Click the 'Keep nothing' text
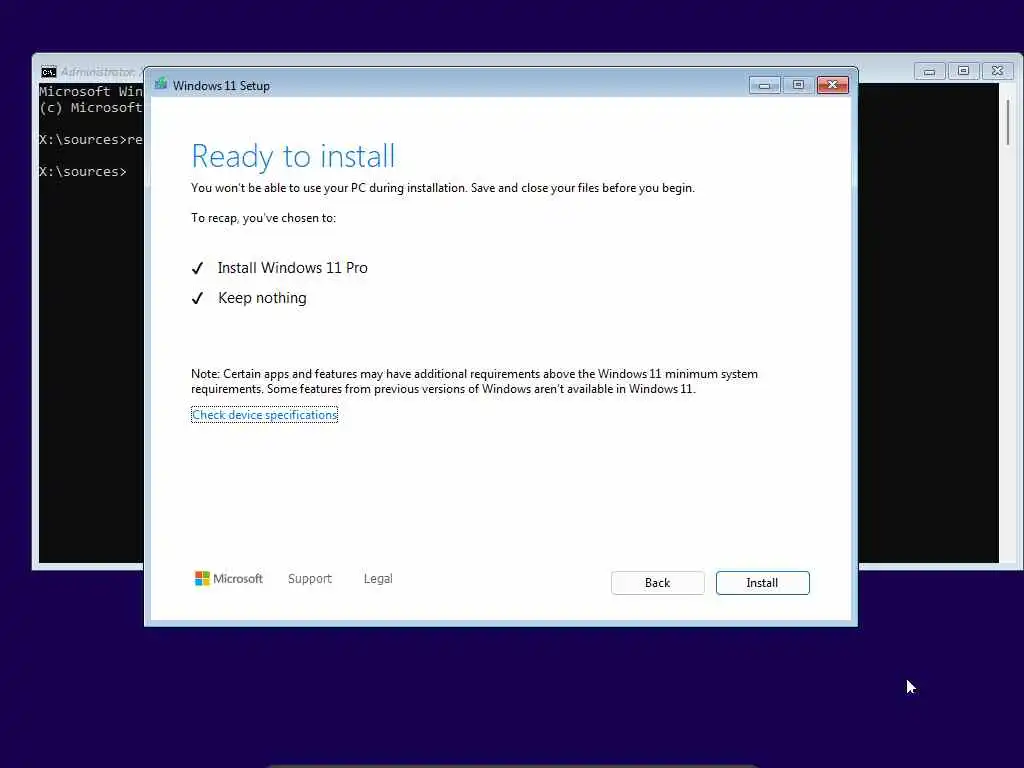The height and width of the screenshot is (768, 1024). (x=262, y=298)
